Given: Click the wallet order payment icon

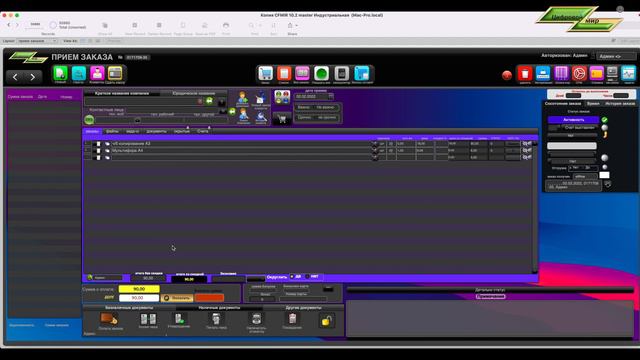Looking at the screenshot, I should click(x=109, y=318).
